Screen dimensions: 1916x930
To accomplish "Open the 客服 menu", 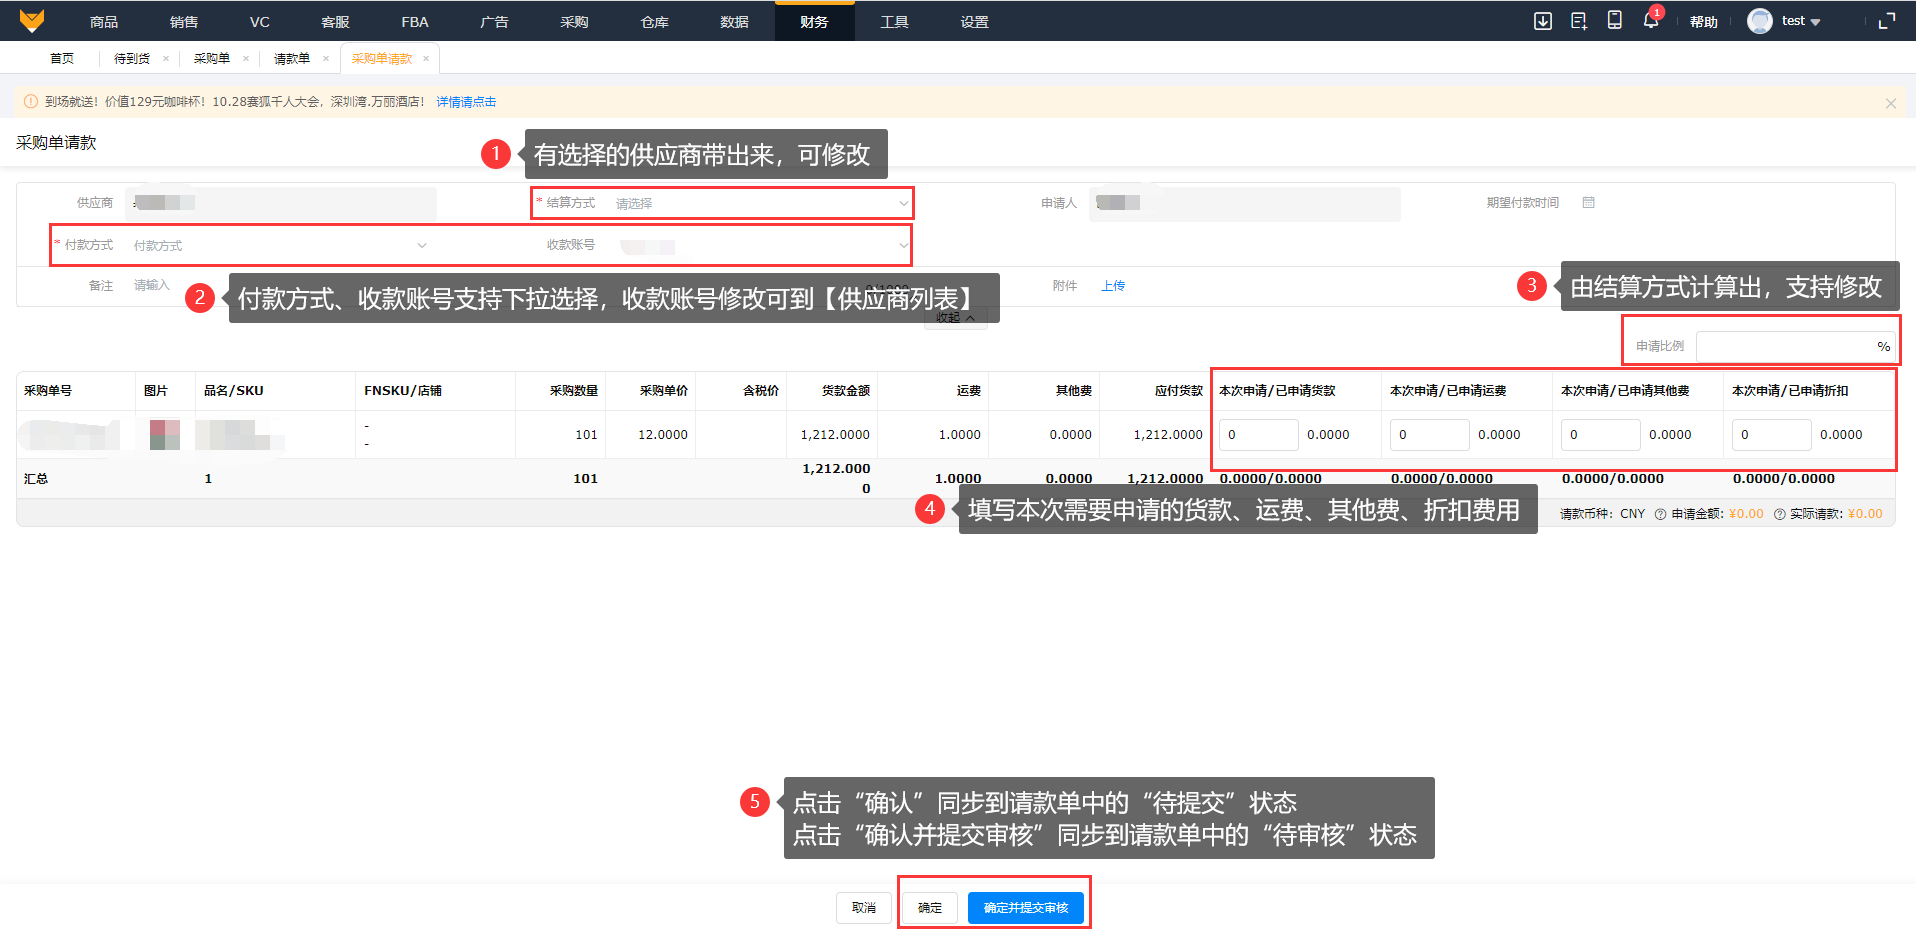I will click(335, 22).
